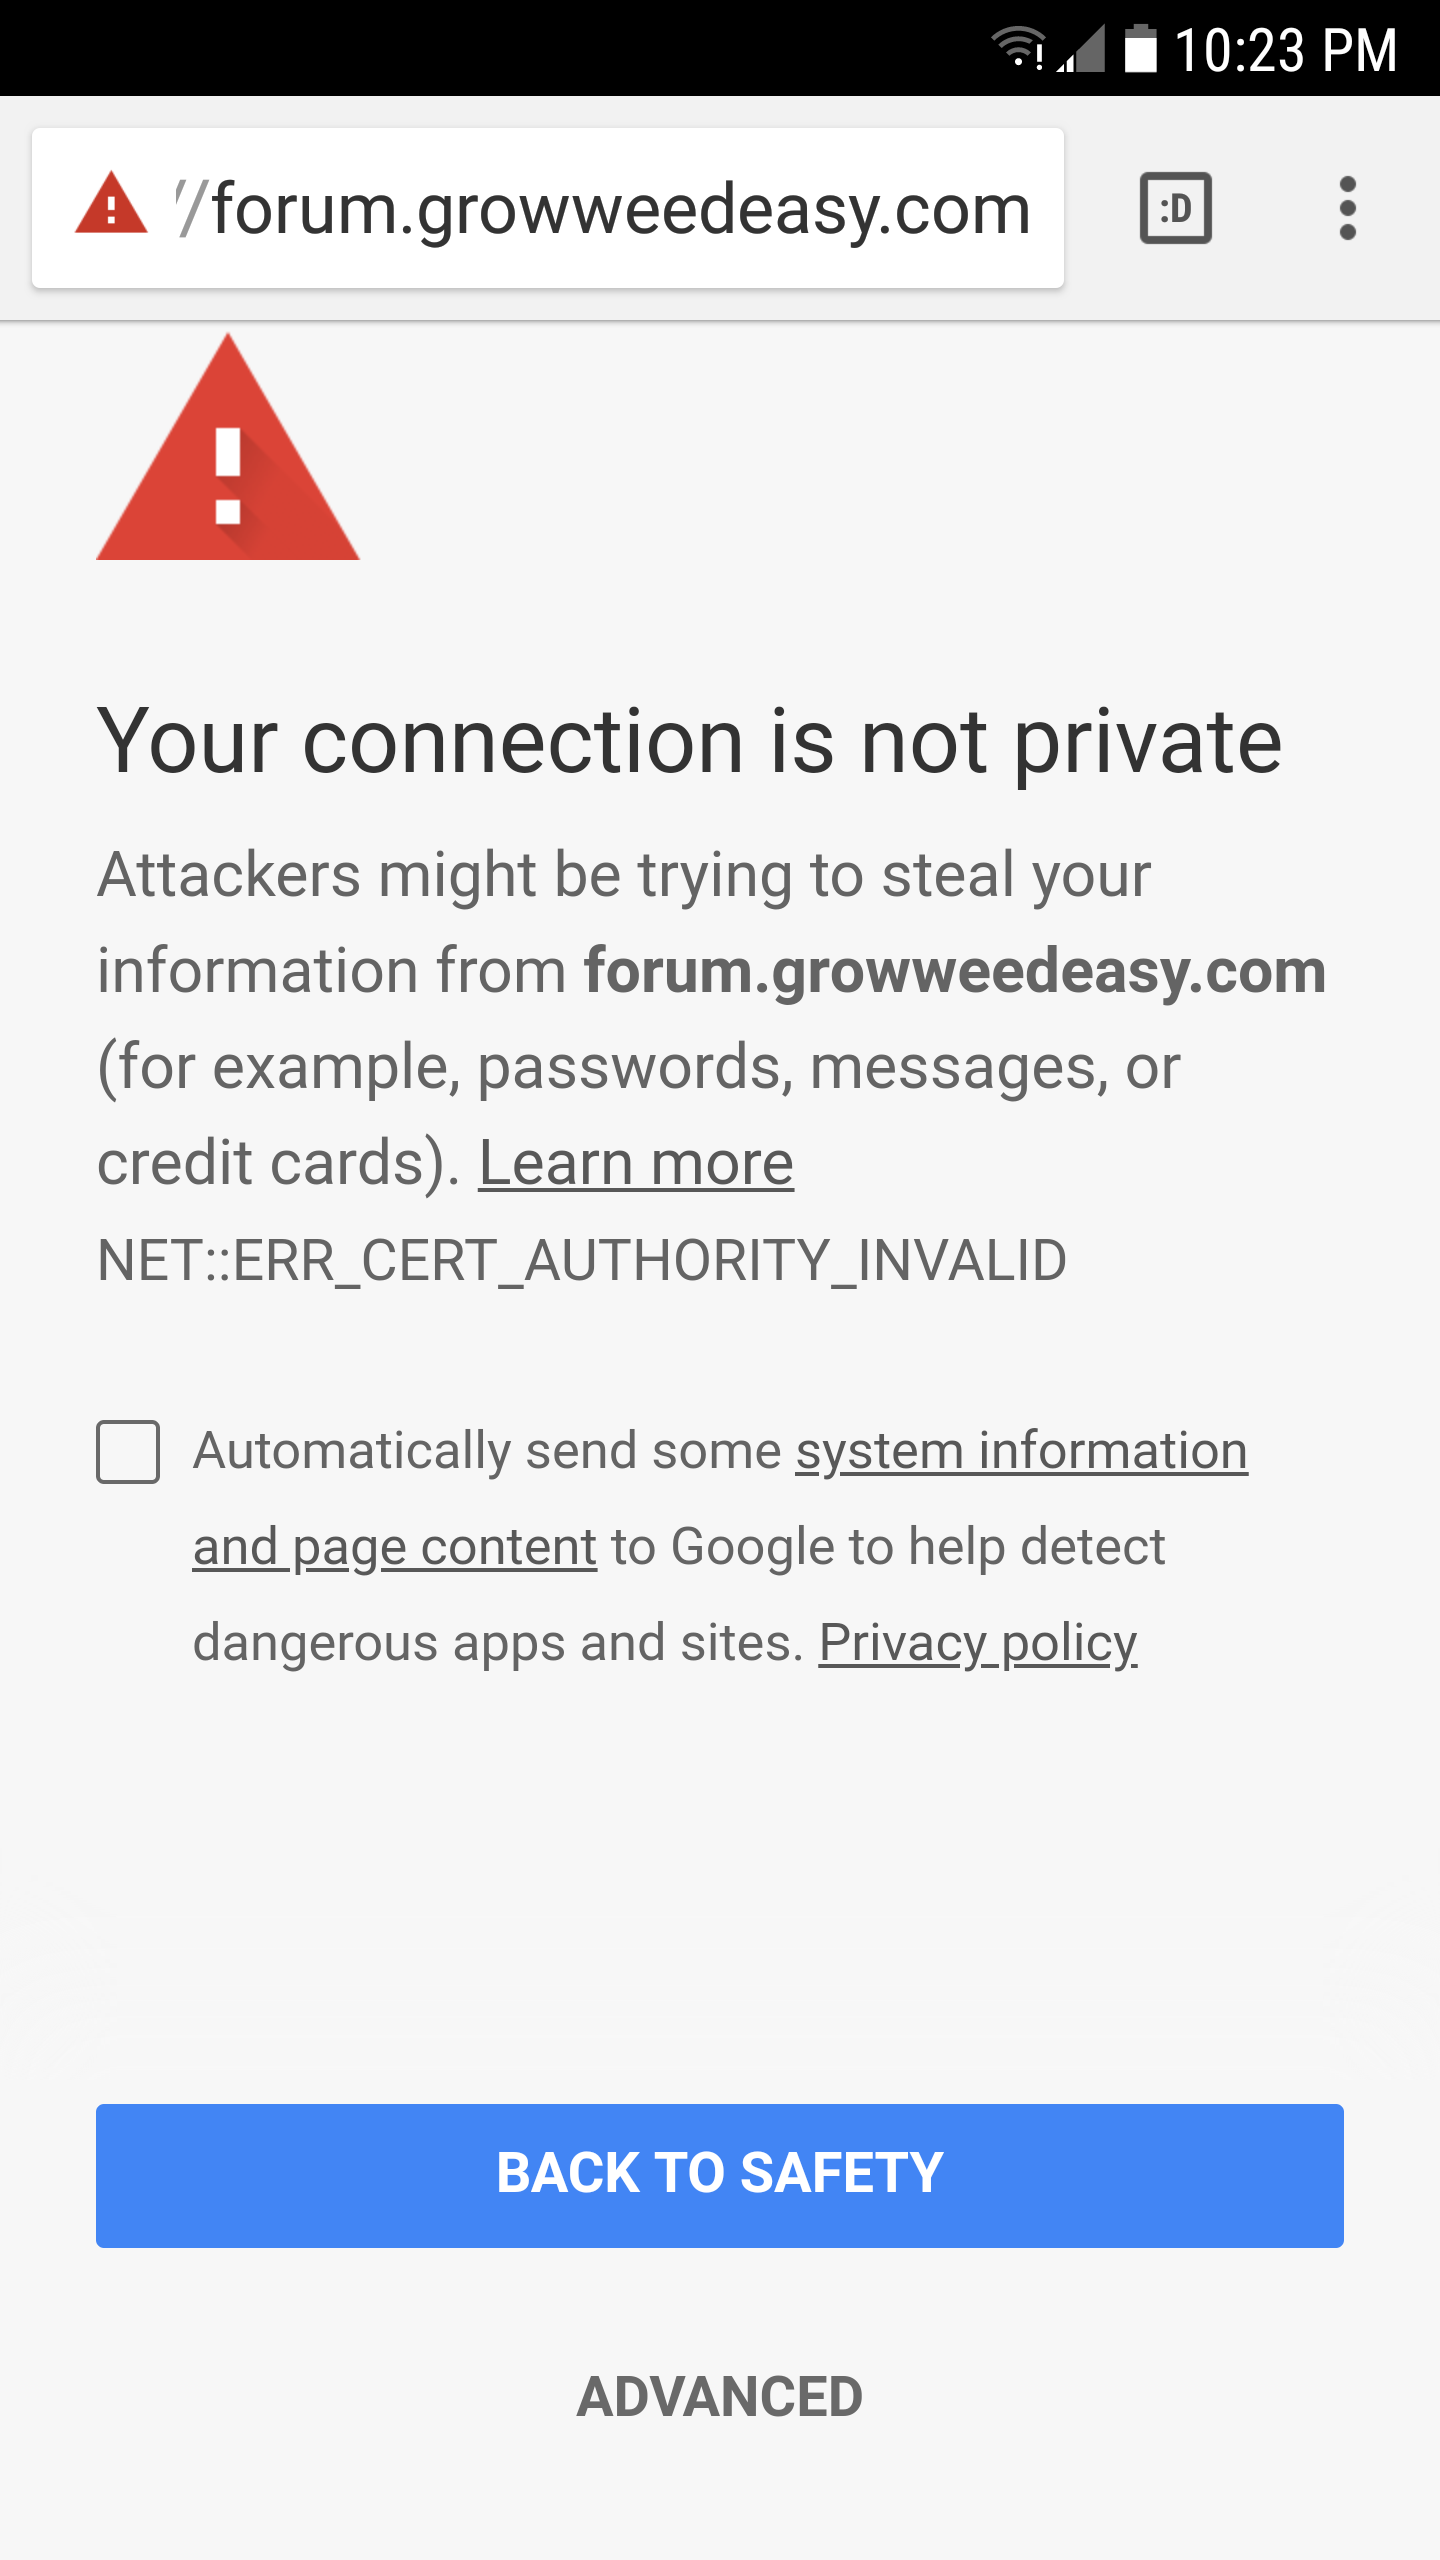Expand the Advanced options
This screenshot has height=2560, width=1440.
[x=720, y=2397]
